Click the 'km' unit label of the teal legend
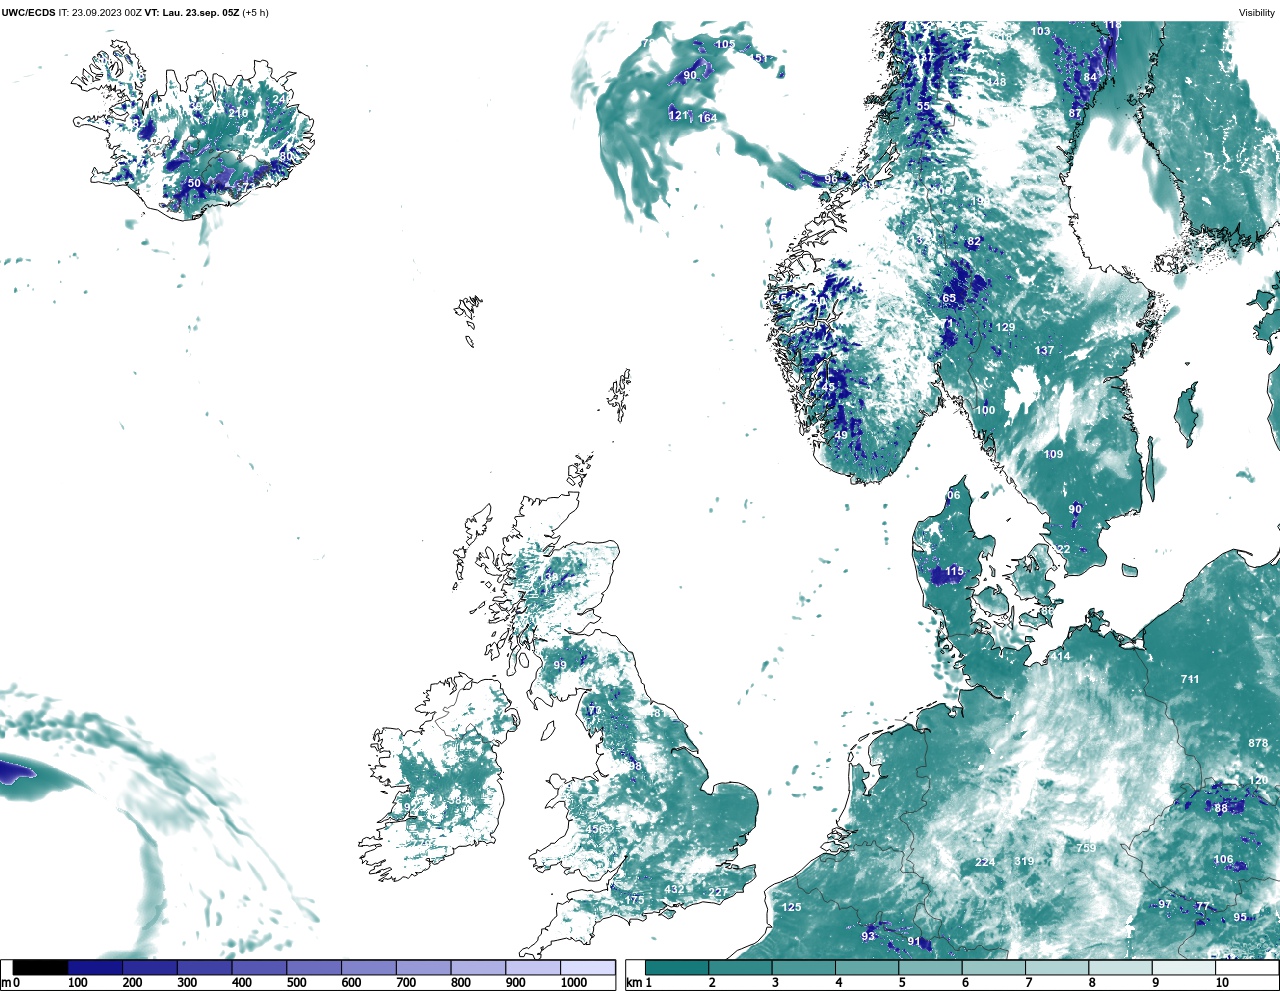Viewport: 1280px width, 991px height. [x=633, y=983]
